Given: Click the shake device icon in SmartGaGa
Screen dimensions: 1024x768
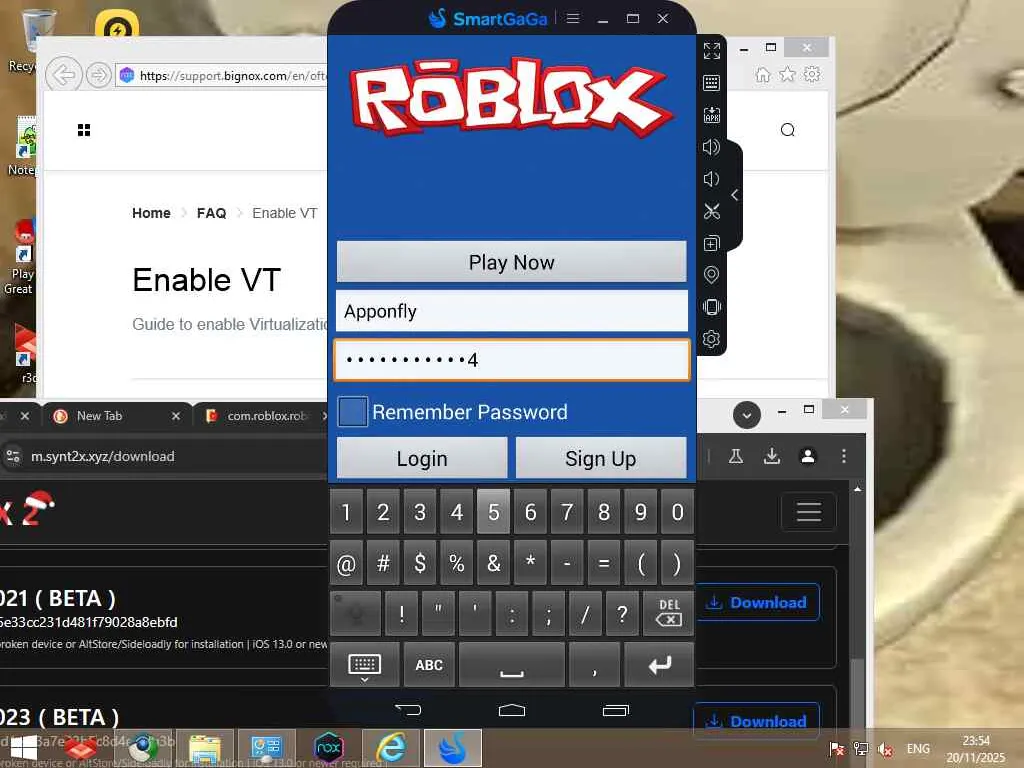Looking at the screenshot, I should click(x=712, y=307).
